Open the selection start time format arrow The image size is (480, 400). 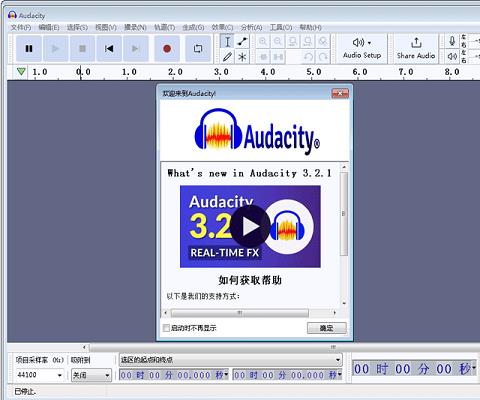click(226, 375)
